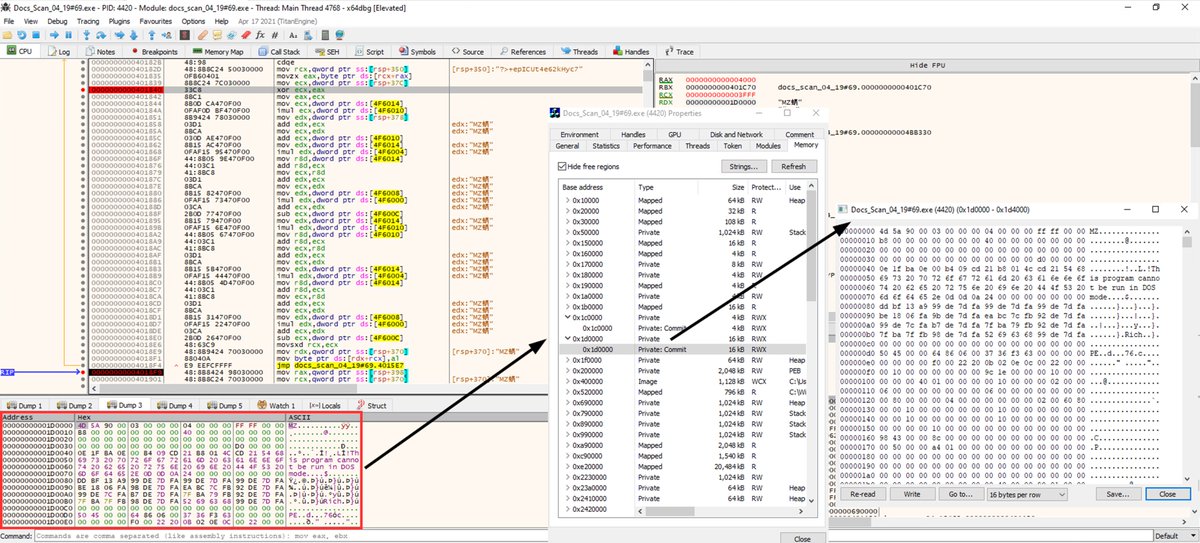
Task: Expand the 0x50000 memory region
Action: (567, 232)
